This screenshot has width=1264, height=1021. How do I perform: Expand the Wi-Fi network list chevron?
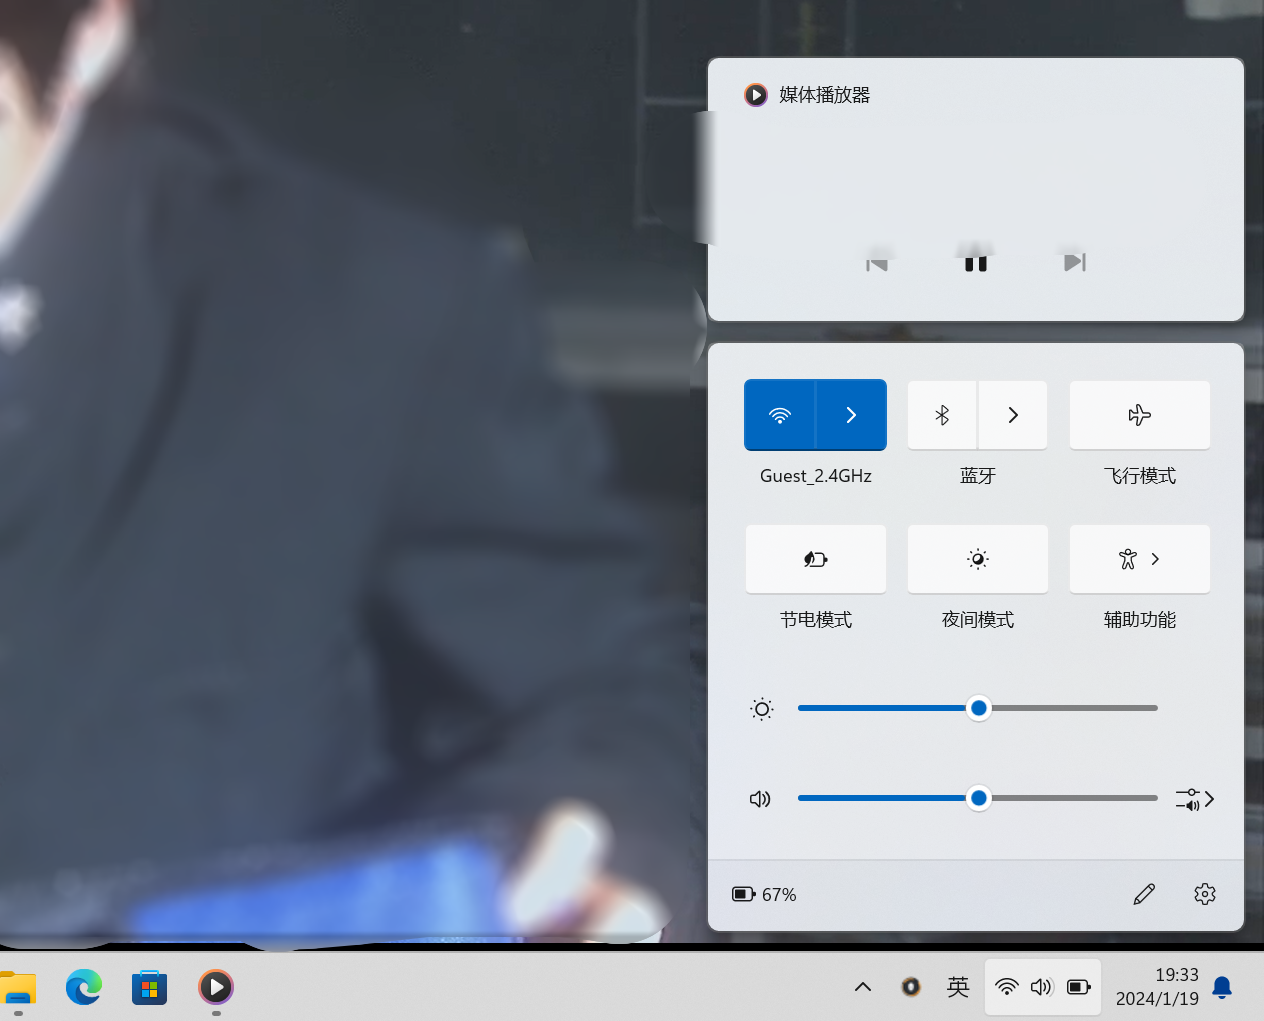[851, 415]
